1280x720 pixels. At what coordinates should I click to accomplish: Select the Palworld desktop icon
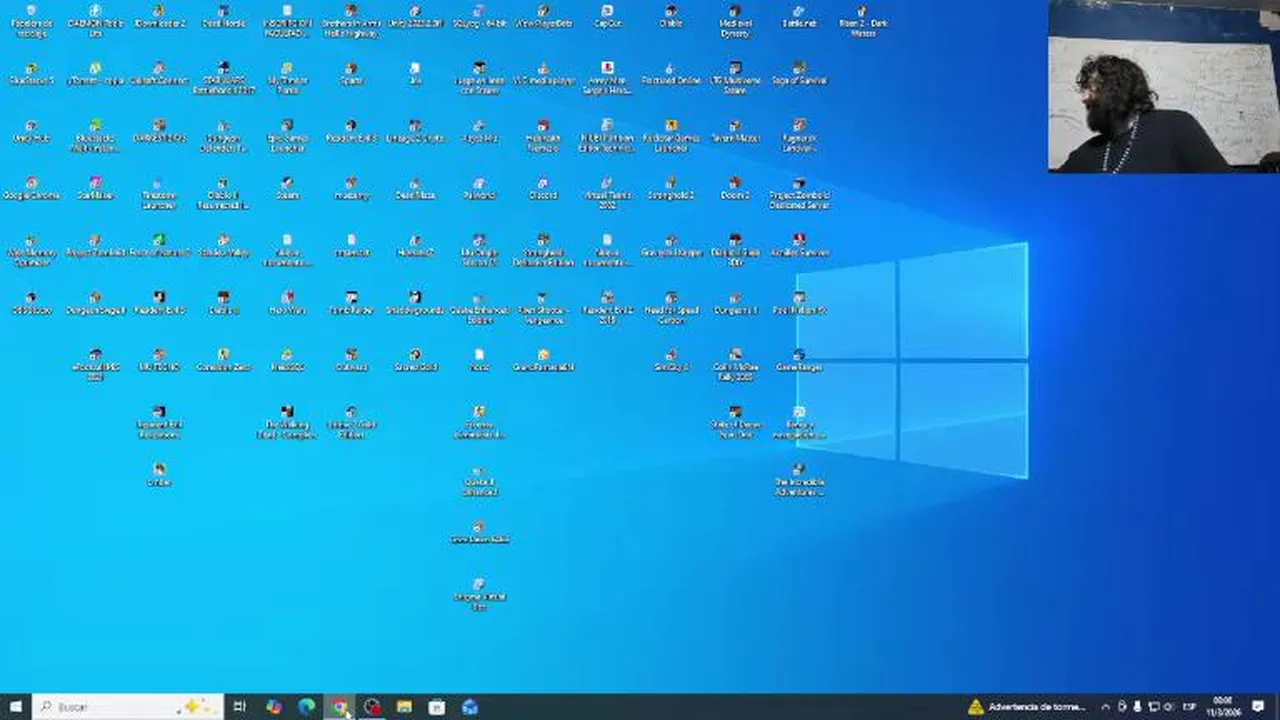(479, 188)
